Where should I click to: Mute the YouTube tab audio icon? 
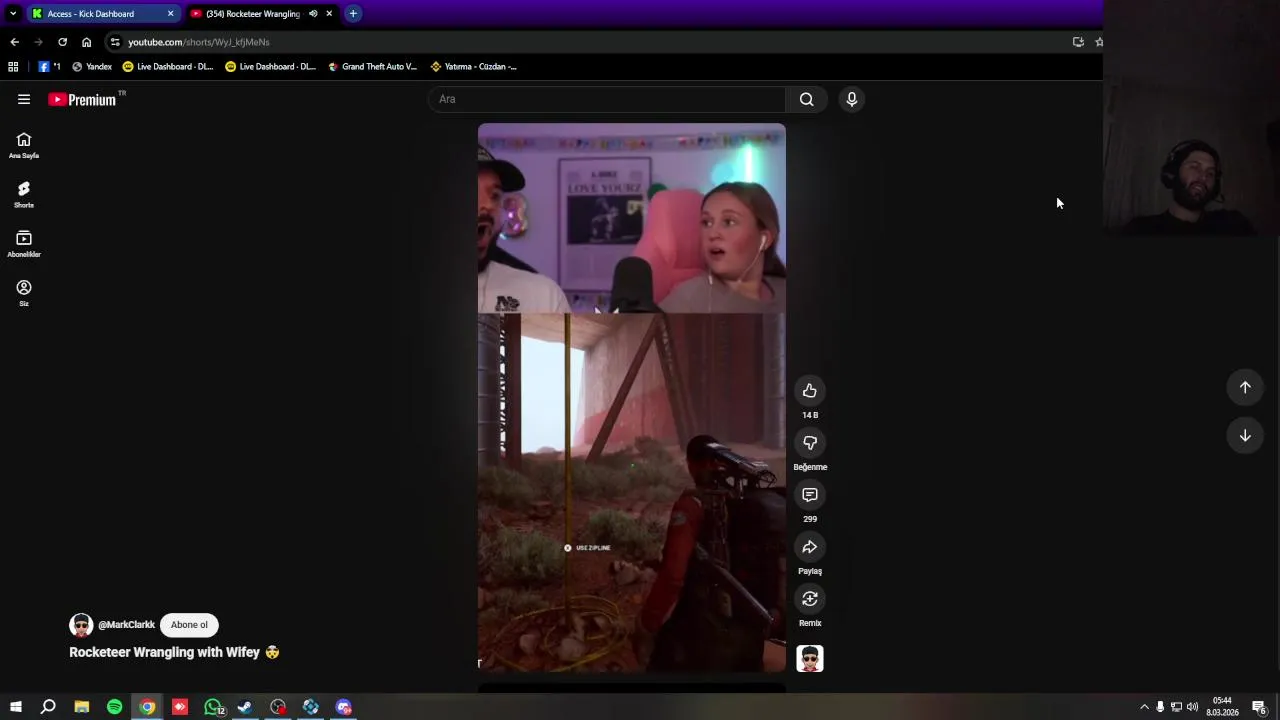[x=313, y=14]
